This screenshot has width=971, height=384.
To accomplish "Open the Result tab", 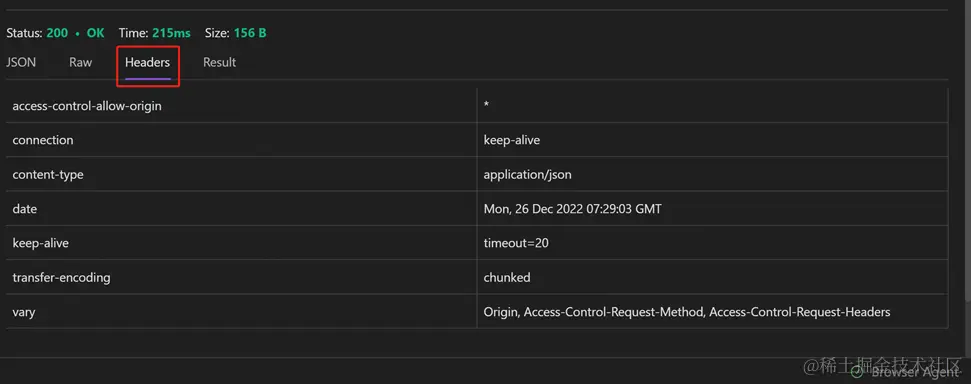I will [x=219, y=63].
